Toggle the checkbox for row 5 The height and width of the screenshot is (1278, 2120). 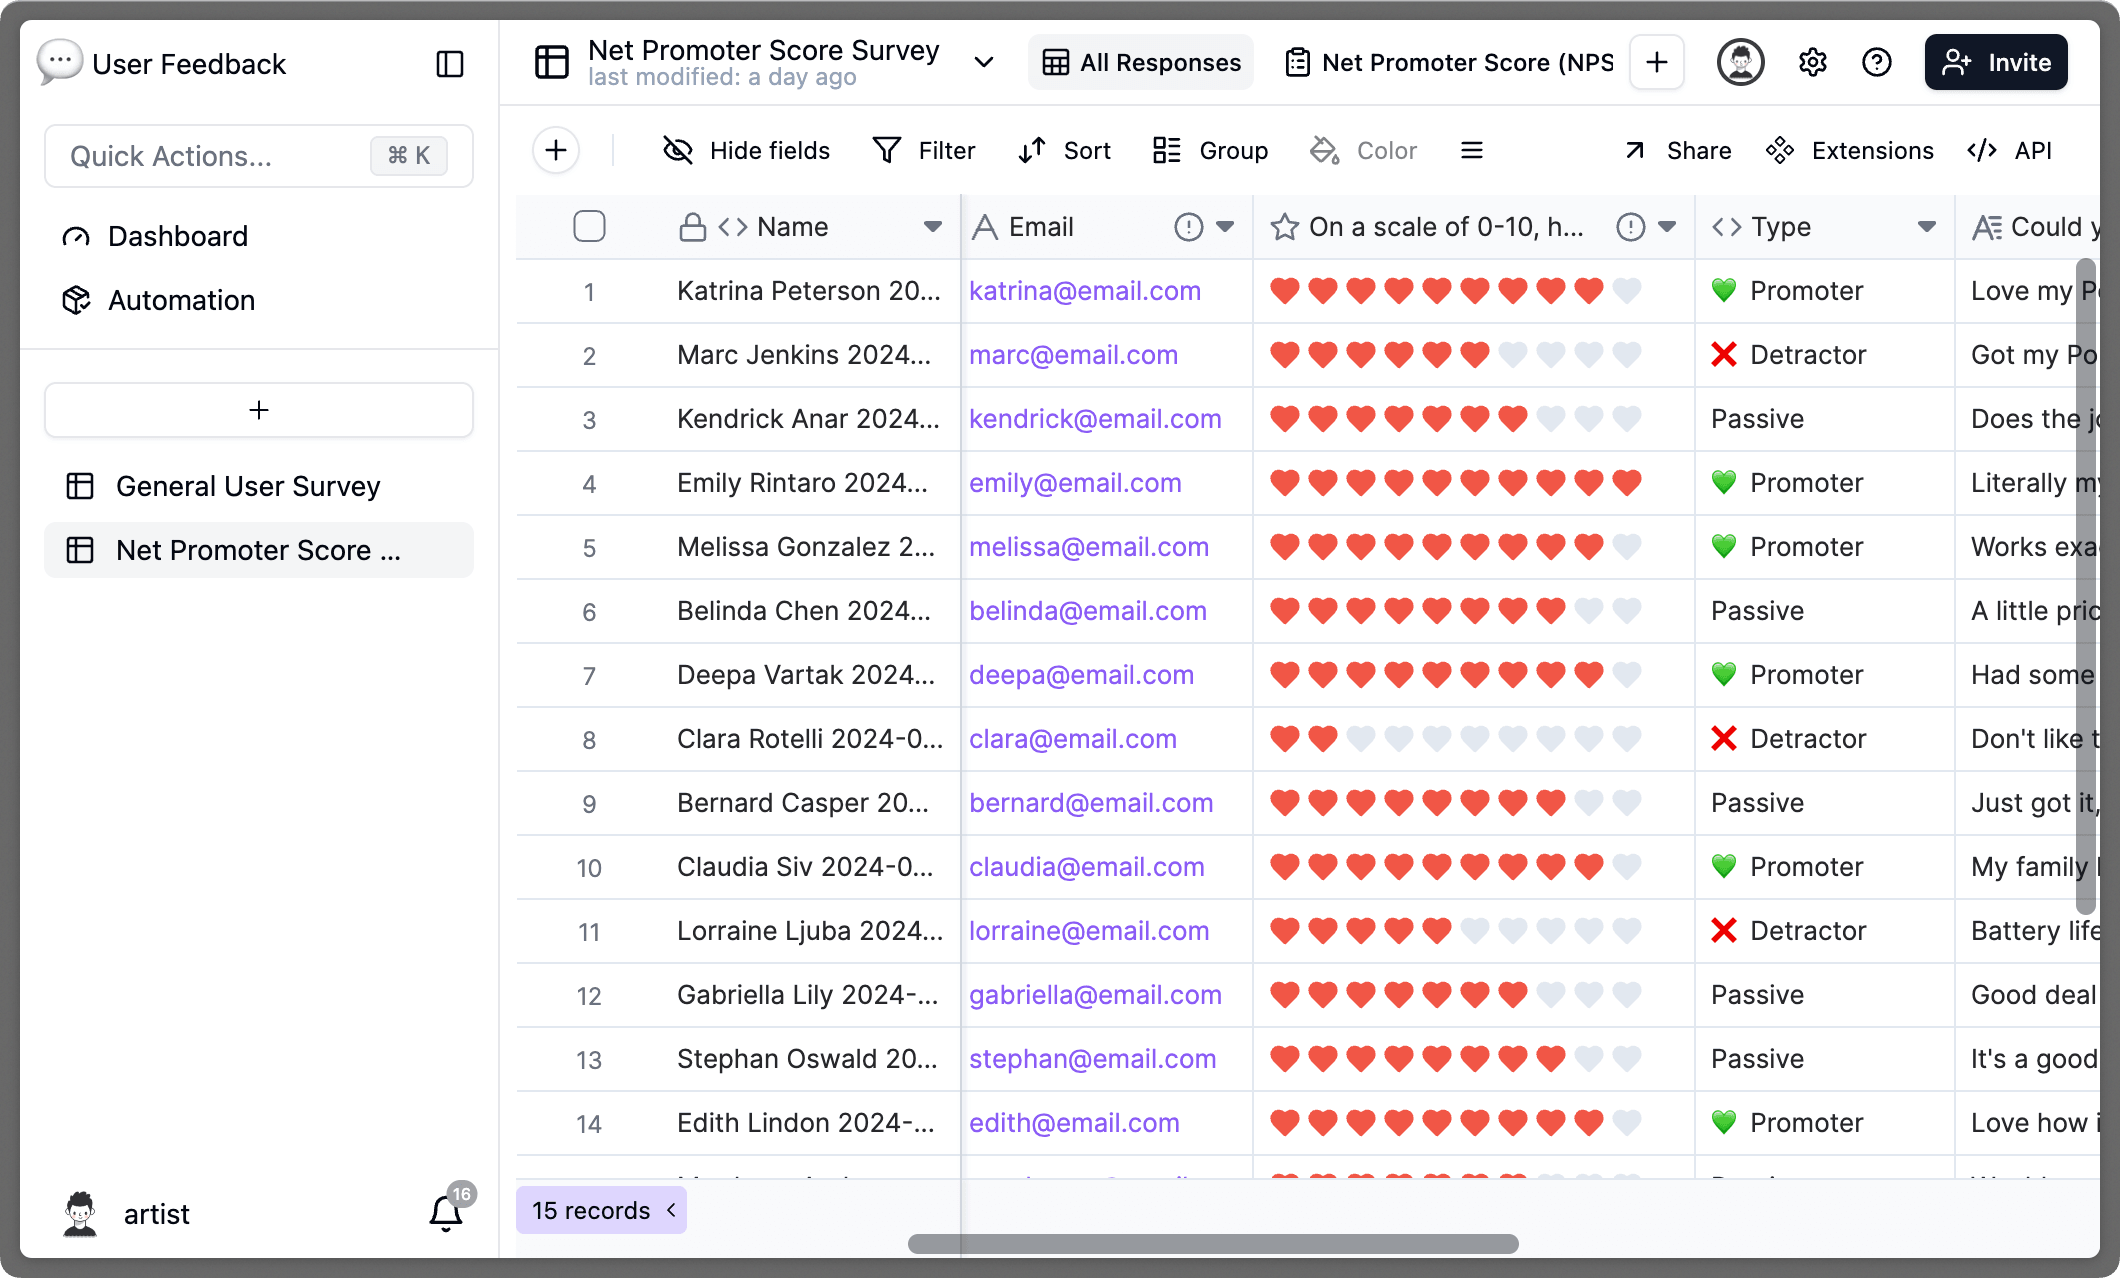(x=591, y=545)
